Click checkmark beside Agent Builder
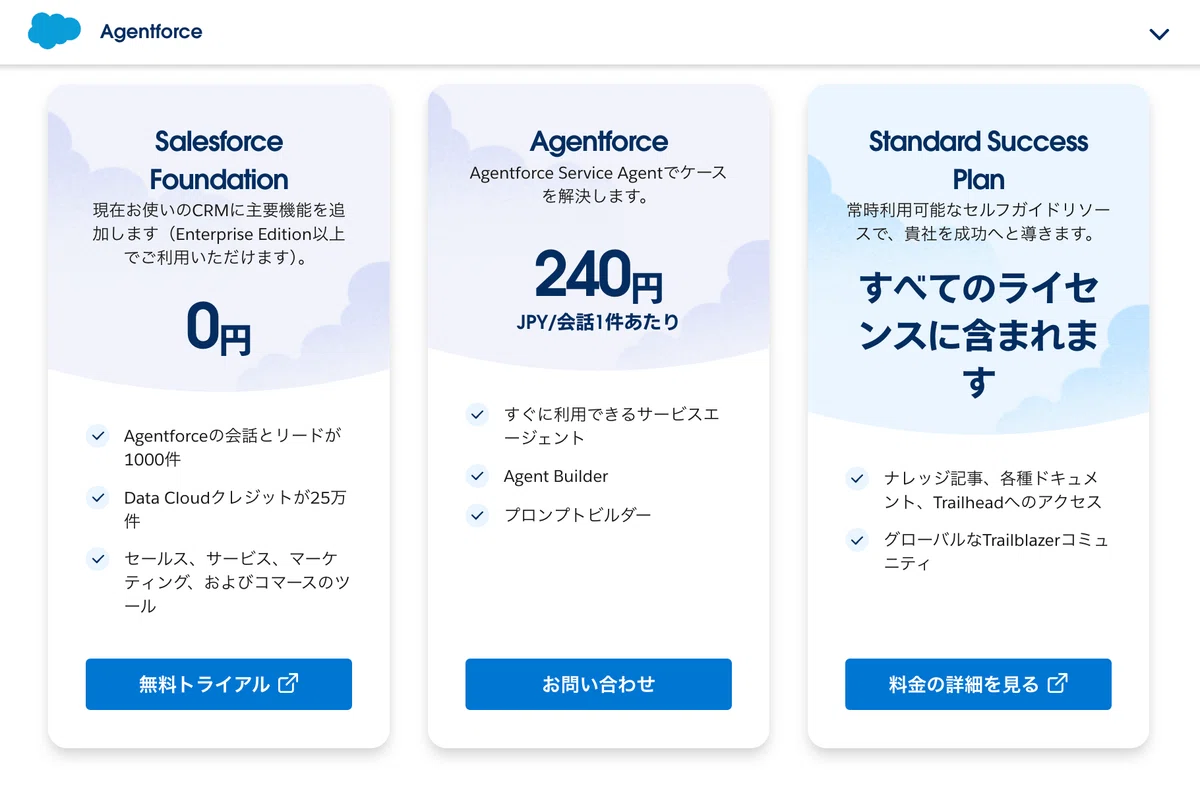The image size is (1200, 791). tap(477, 476)
